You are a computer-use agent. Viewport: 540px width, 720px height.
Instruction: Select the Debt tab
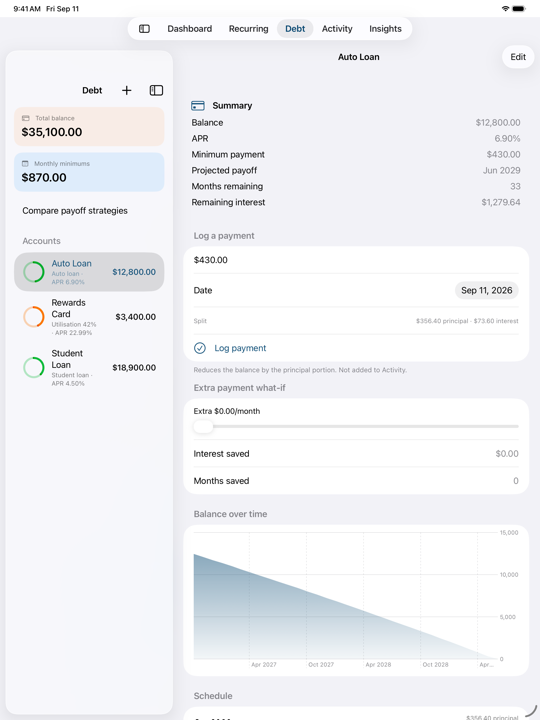click(x=295, y=28)
